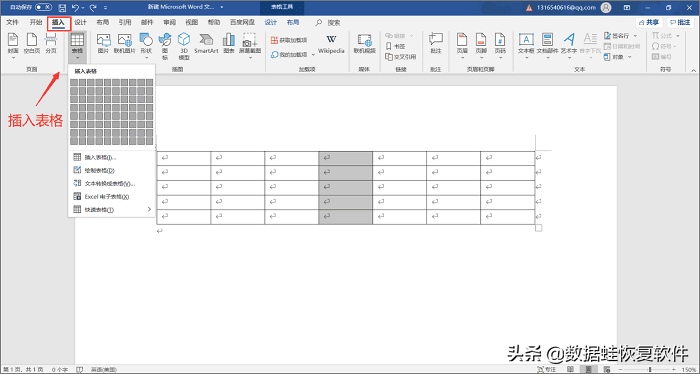
Task: Switch to the Home (开始) tab
Action: (x=36, y=22)
